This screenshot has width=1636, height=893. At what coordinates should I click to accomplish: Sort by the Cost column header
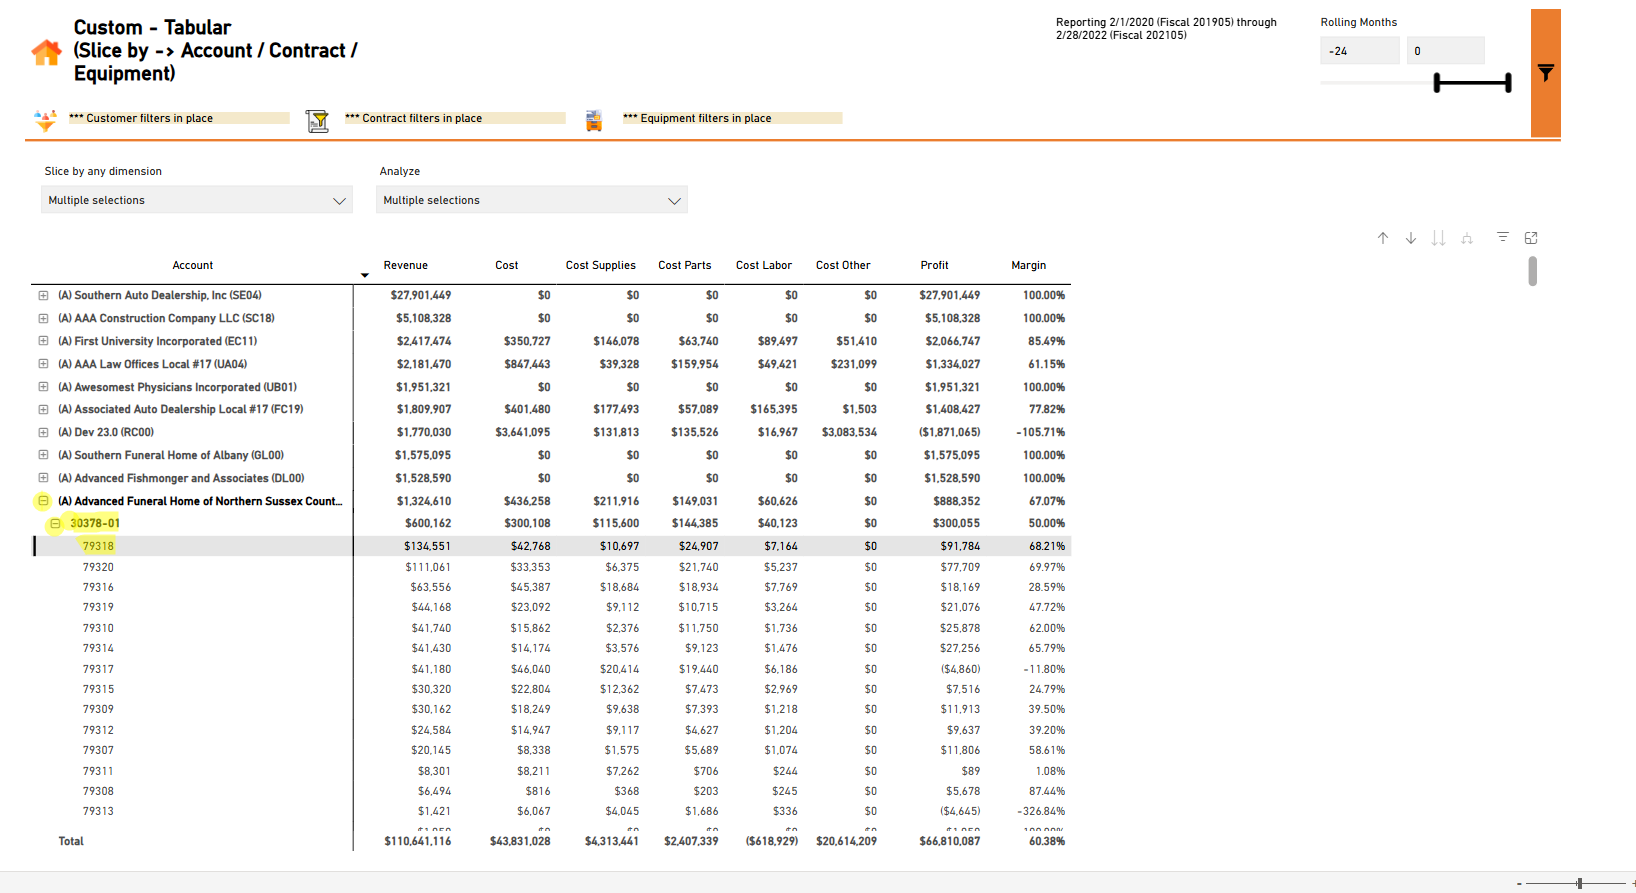click(x=507, y=265)
